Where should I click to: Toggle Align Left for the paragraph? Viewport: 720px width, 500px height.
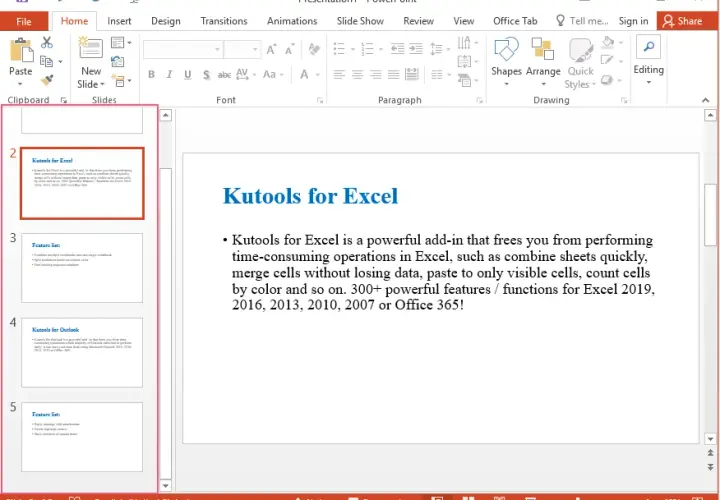tap(339, 74)
